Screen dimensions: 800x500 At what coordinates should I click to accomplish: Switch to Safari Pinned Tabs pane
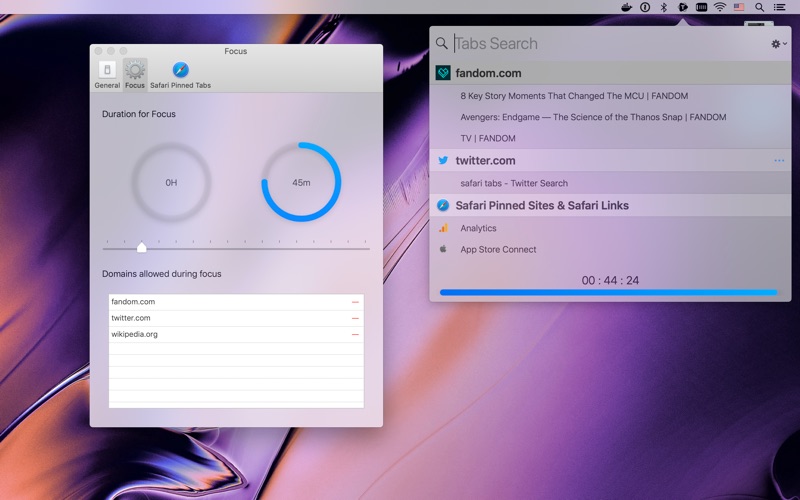181,74
